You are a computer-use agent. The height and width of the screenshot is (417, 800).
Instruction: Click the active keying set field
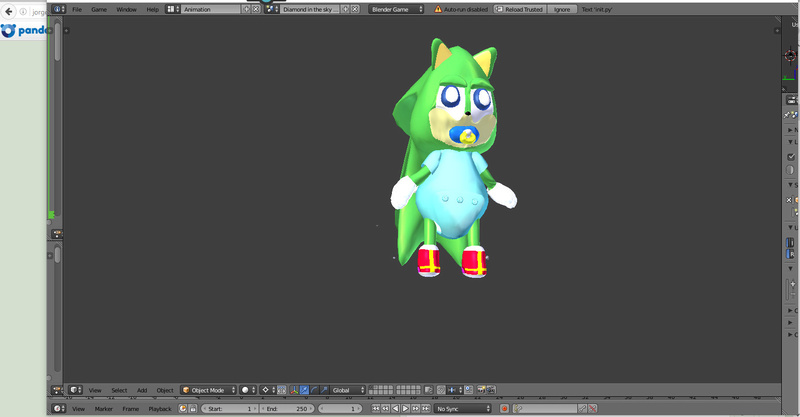(545, 408)
